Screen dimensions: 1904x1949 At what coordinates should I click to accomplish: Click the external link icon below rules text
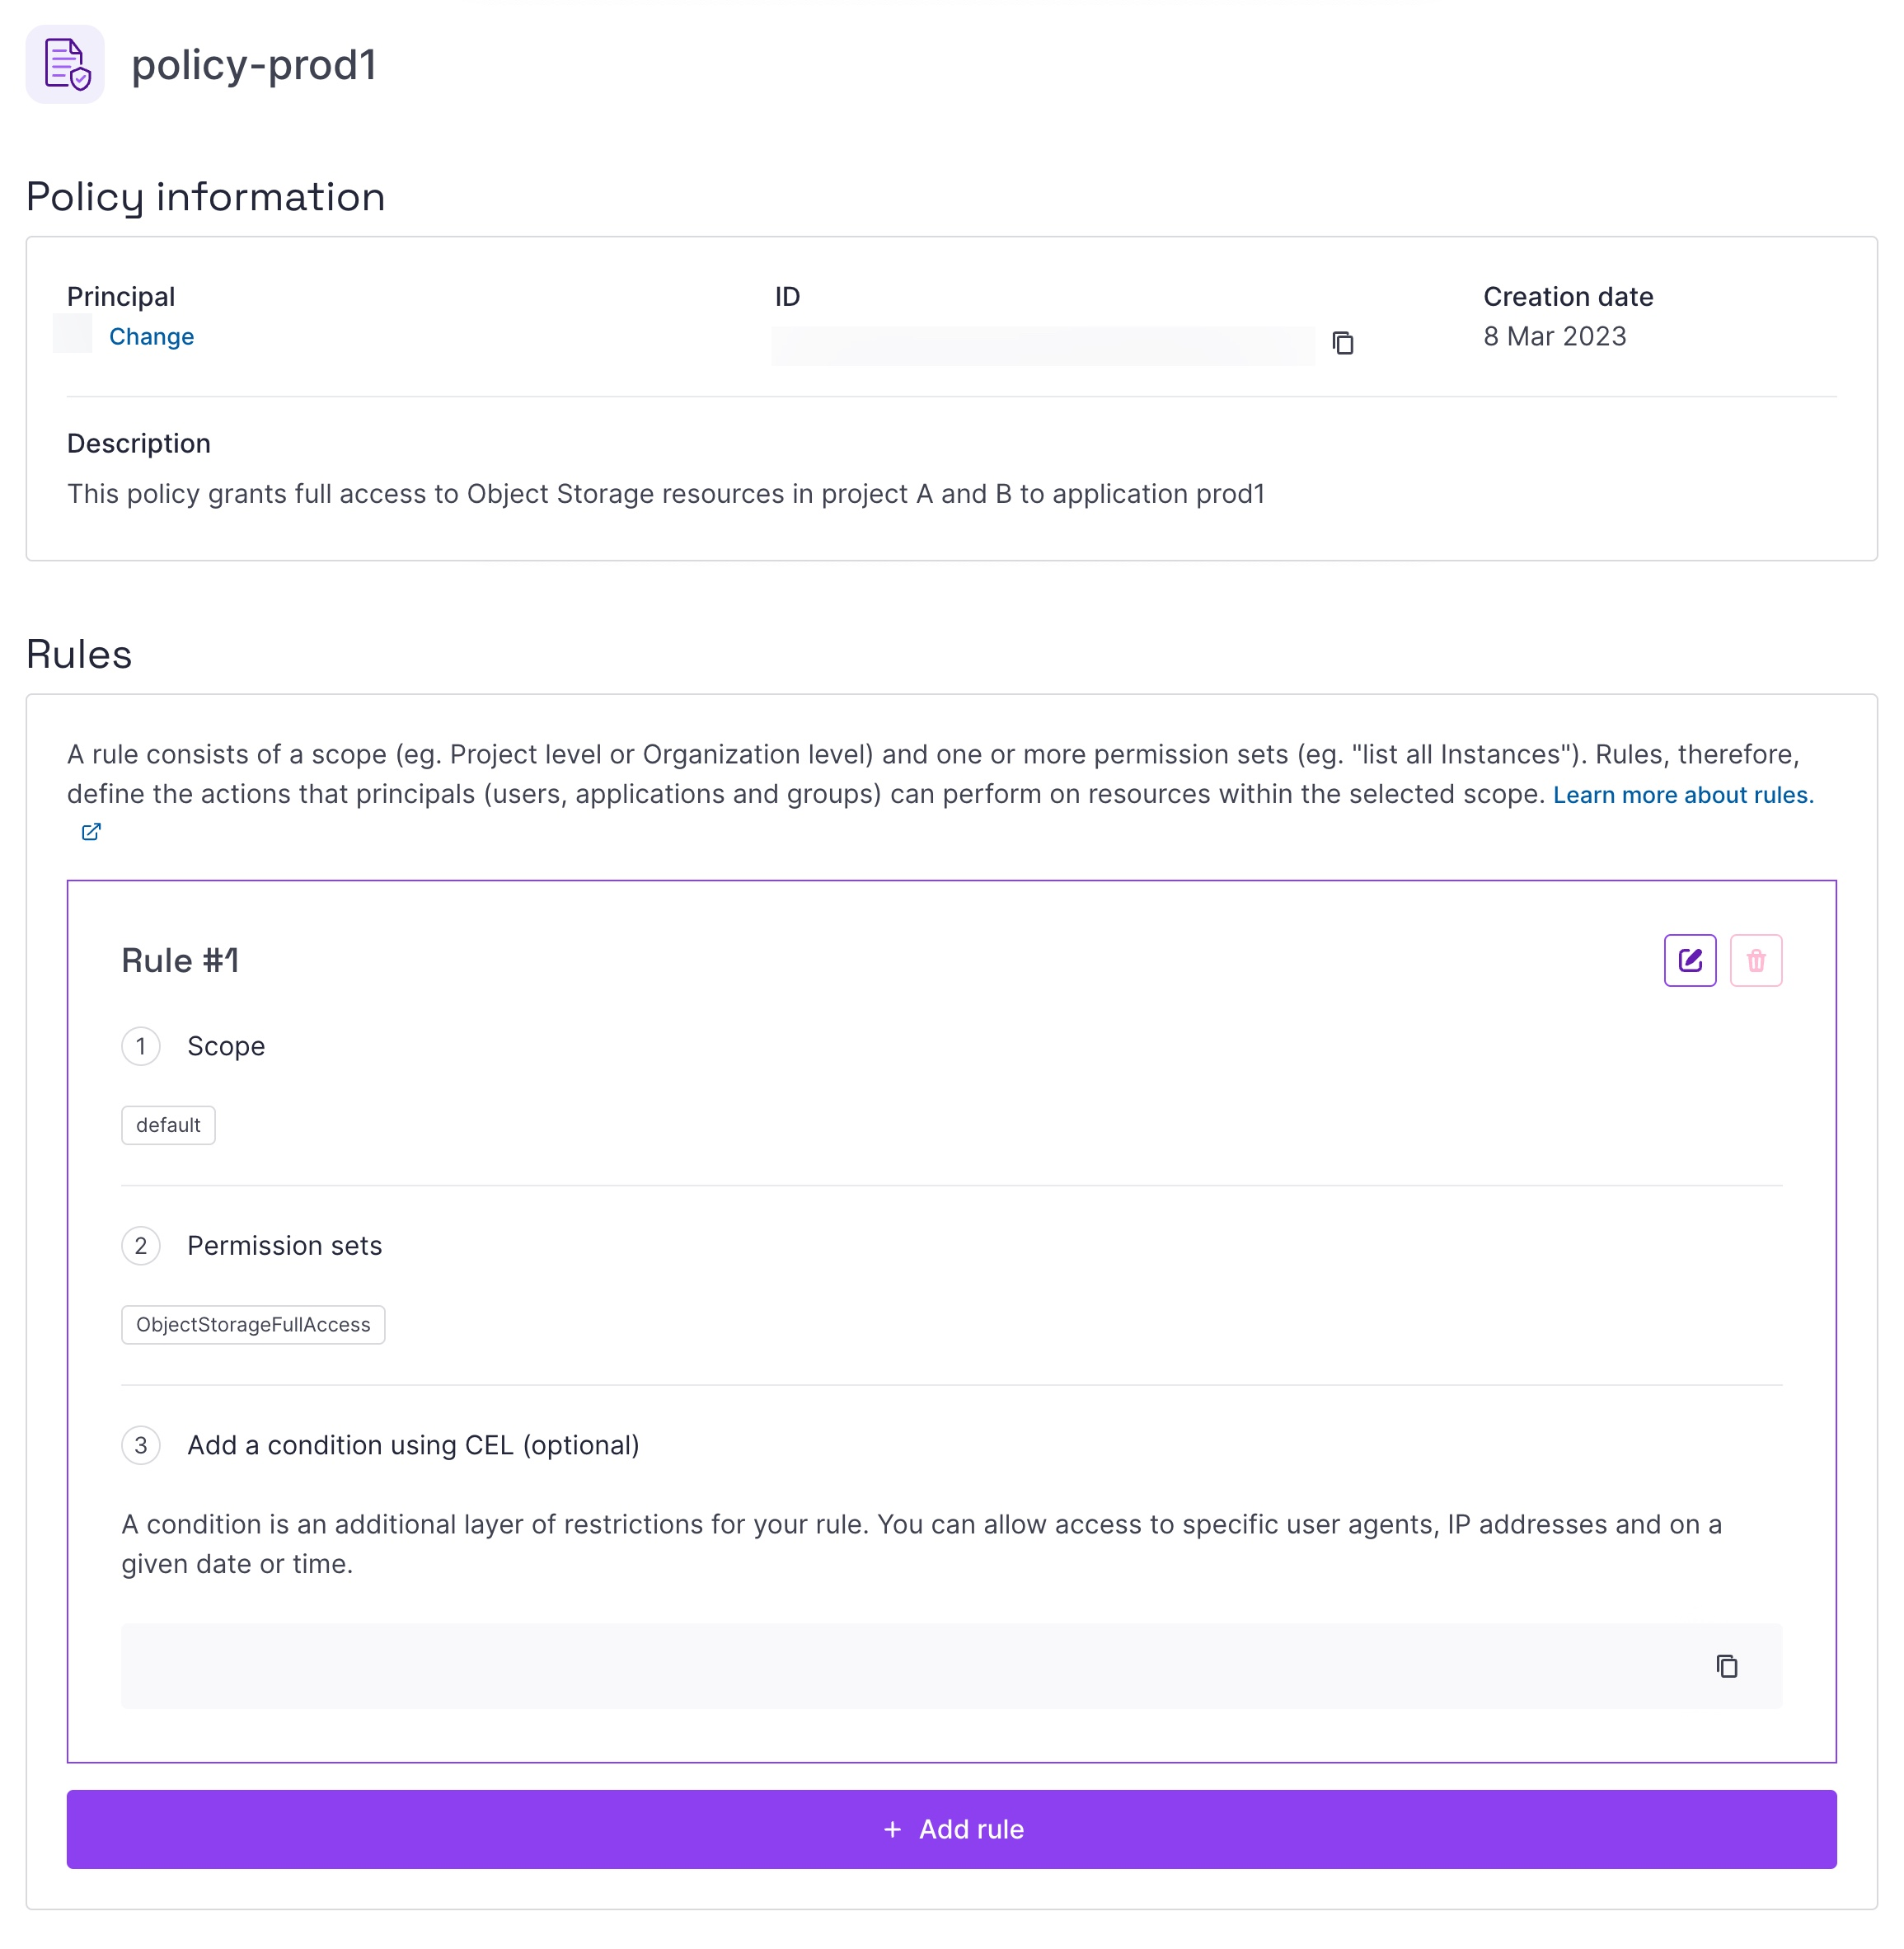click(x=91, y=832)
